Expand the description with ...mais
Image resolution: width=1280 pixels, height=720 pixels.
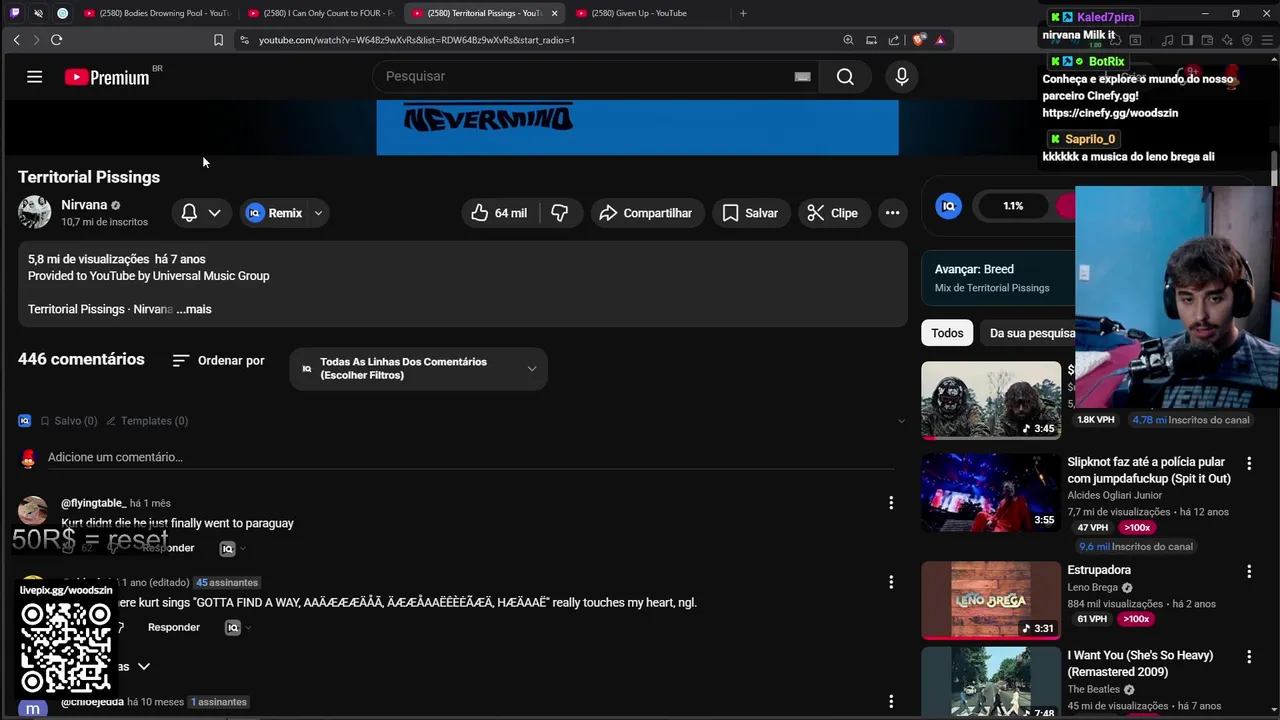point(194,309)
